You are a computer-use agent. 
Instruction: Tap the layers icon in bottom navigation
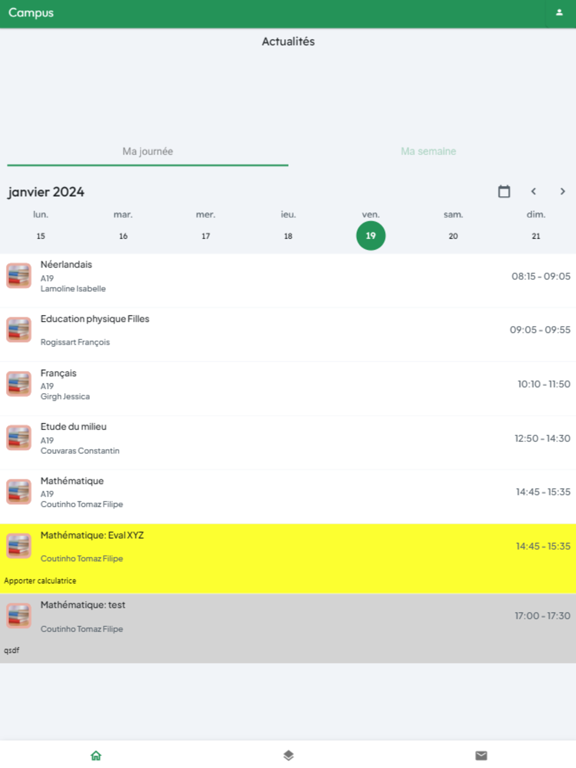click(x=288, y=755)
